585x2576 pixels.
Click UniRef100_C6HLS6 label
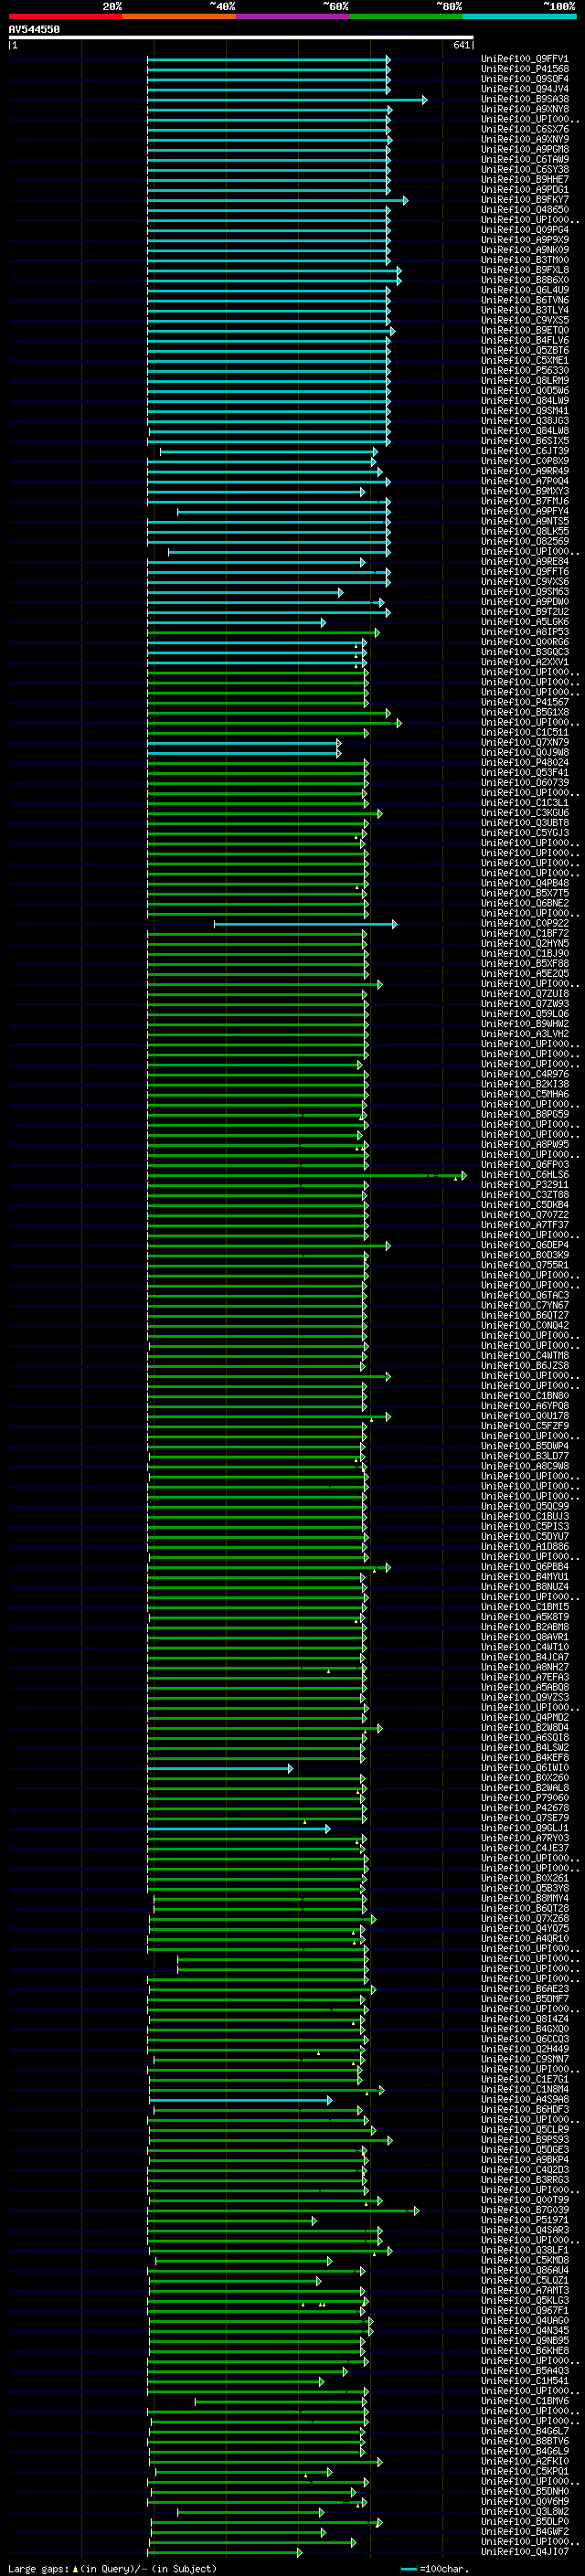click(x=525, y=1174)
